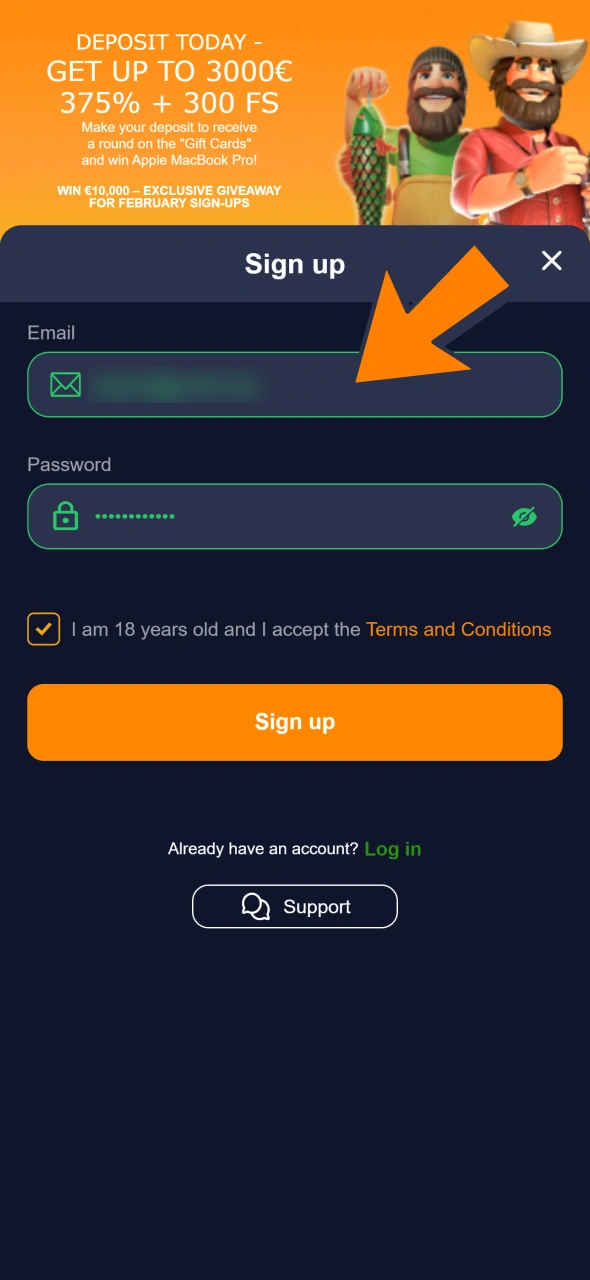Click the padlock icon in the password field
590x1280 pixels.
[x=65, y=516]
